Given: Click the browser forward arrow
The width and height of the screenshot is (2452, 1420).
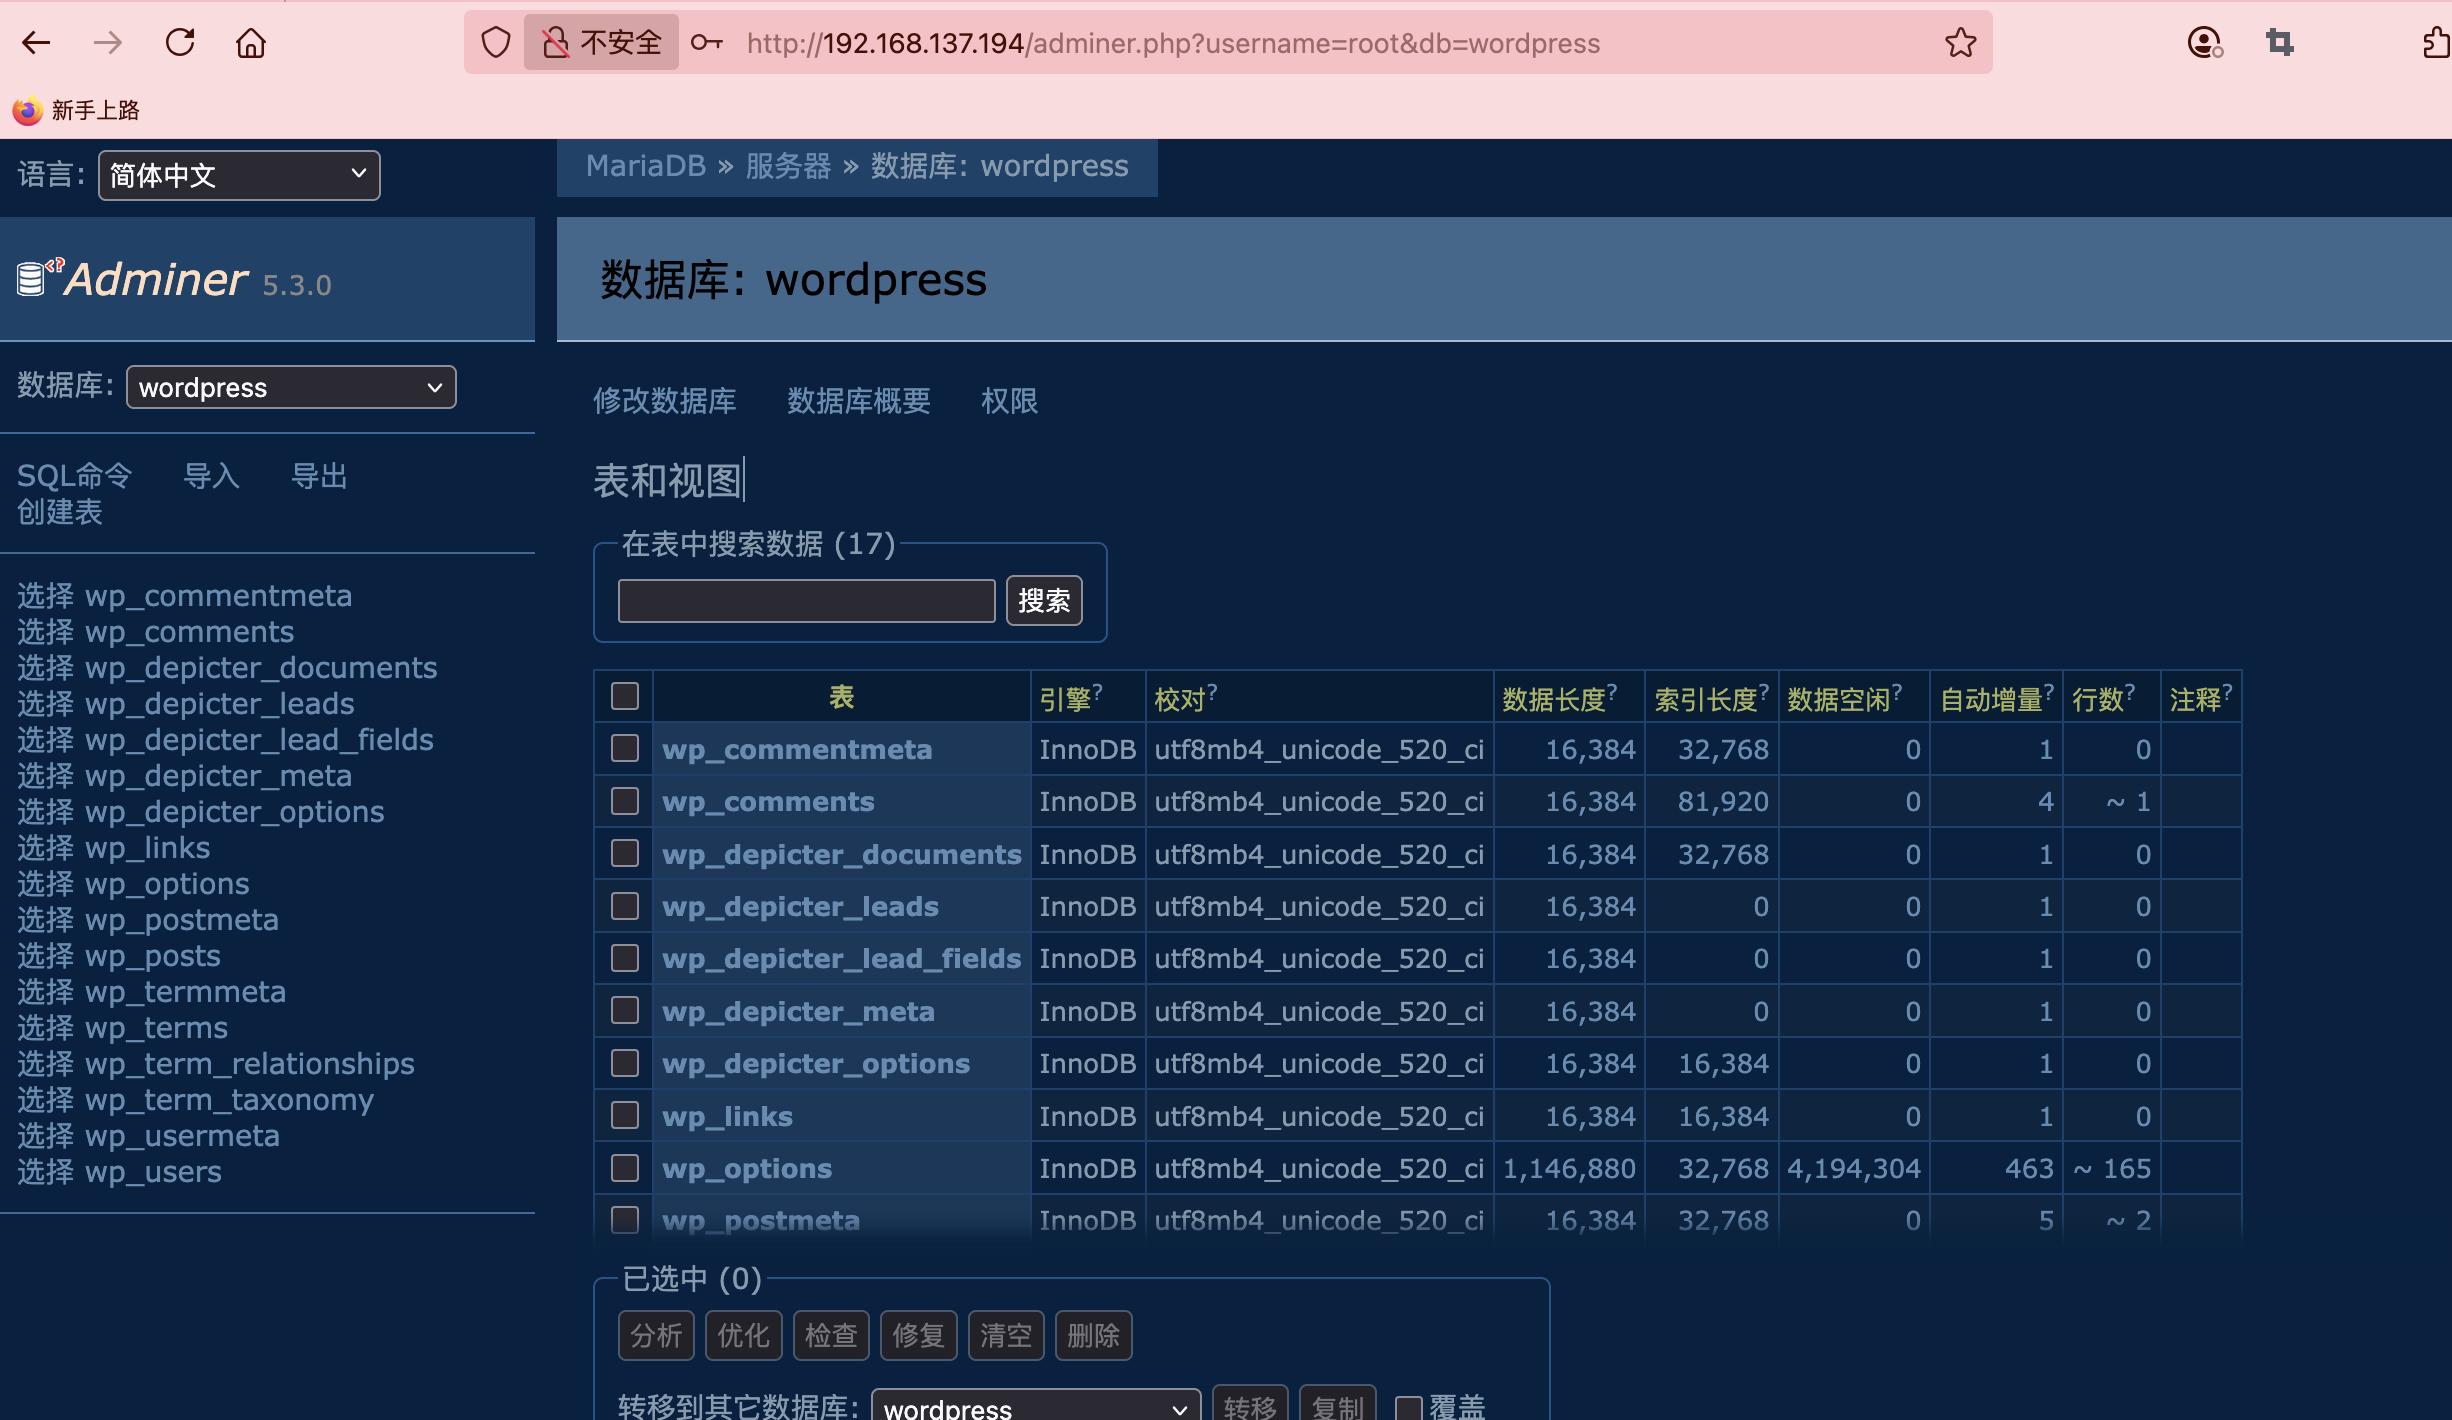Looking at the screenshot, I should [108, 43].
